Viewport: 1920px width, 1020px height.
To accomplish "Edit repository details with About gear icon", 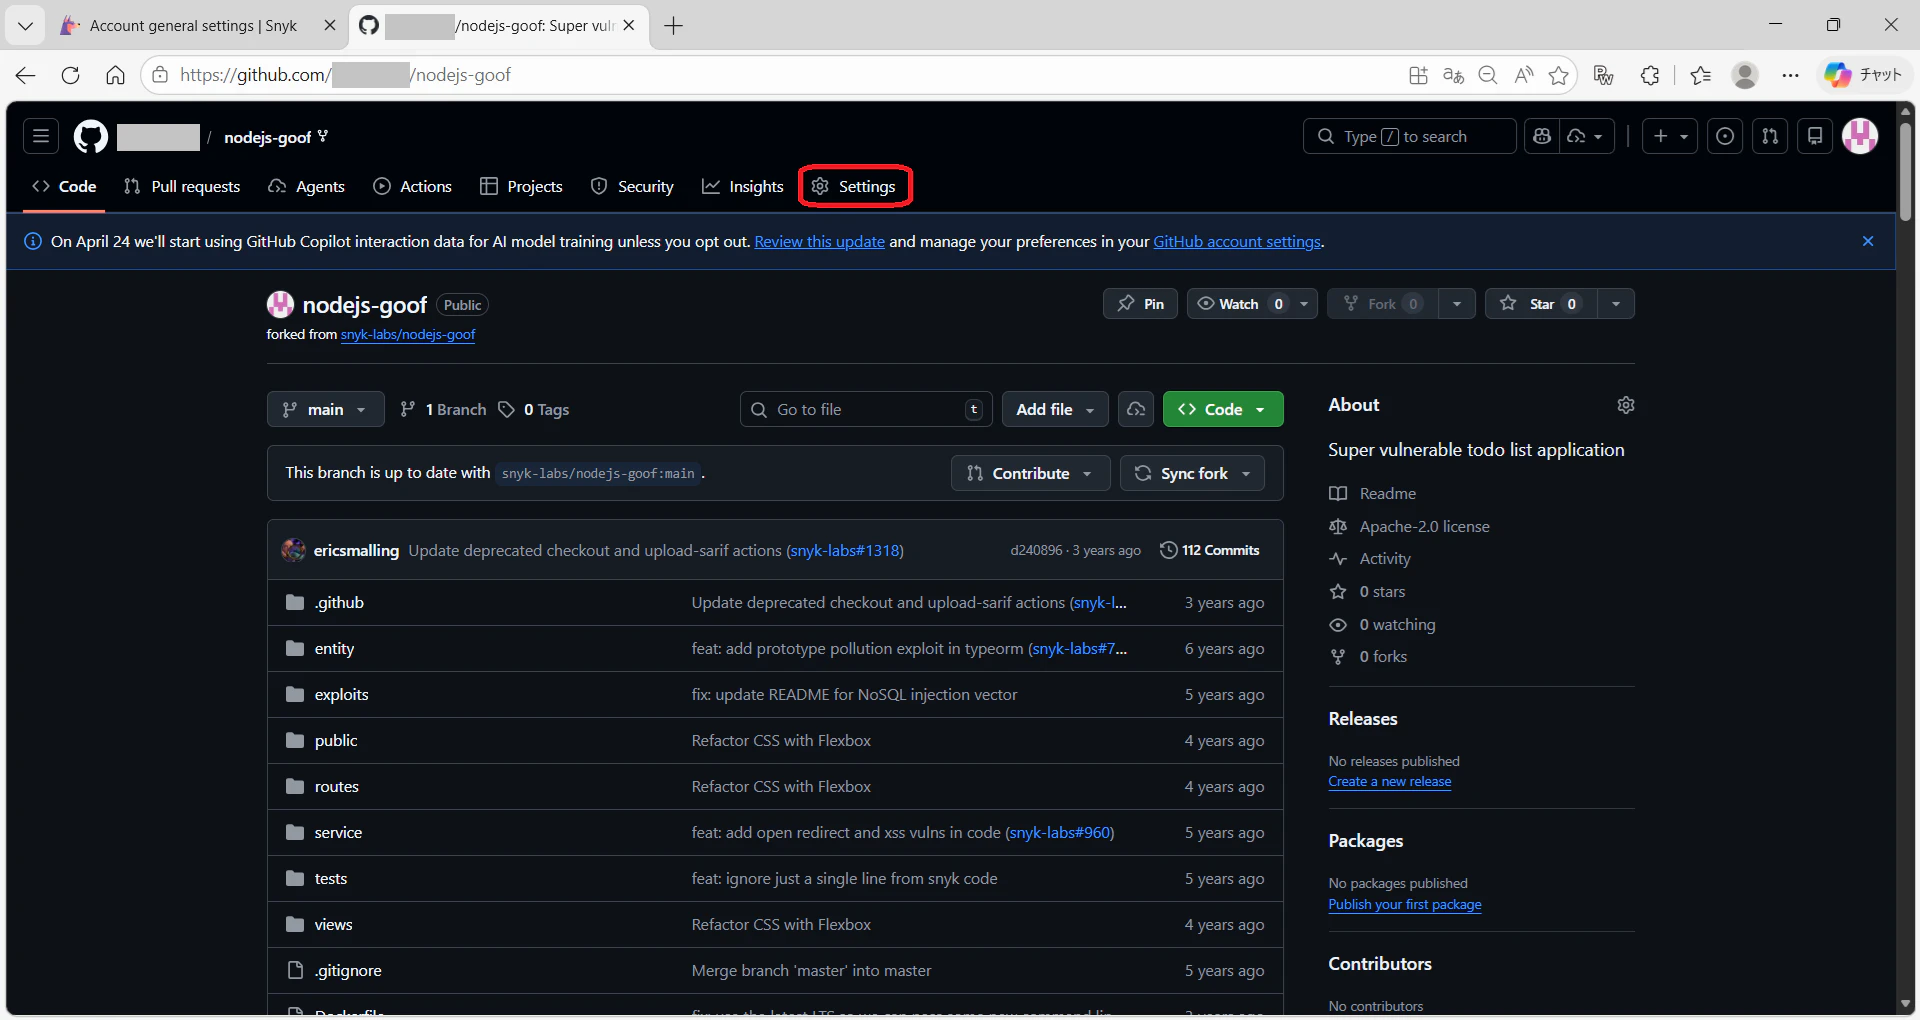I will pos(1626,405).
